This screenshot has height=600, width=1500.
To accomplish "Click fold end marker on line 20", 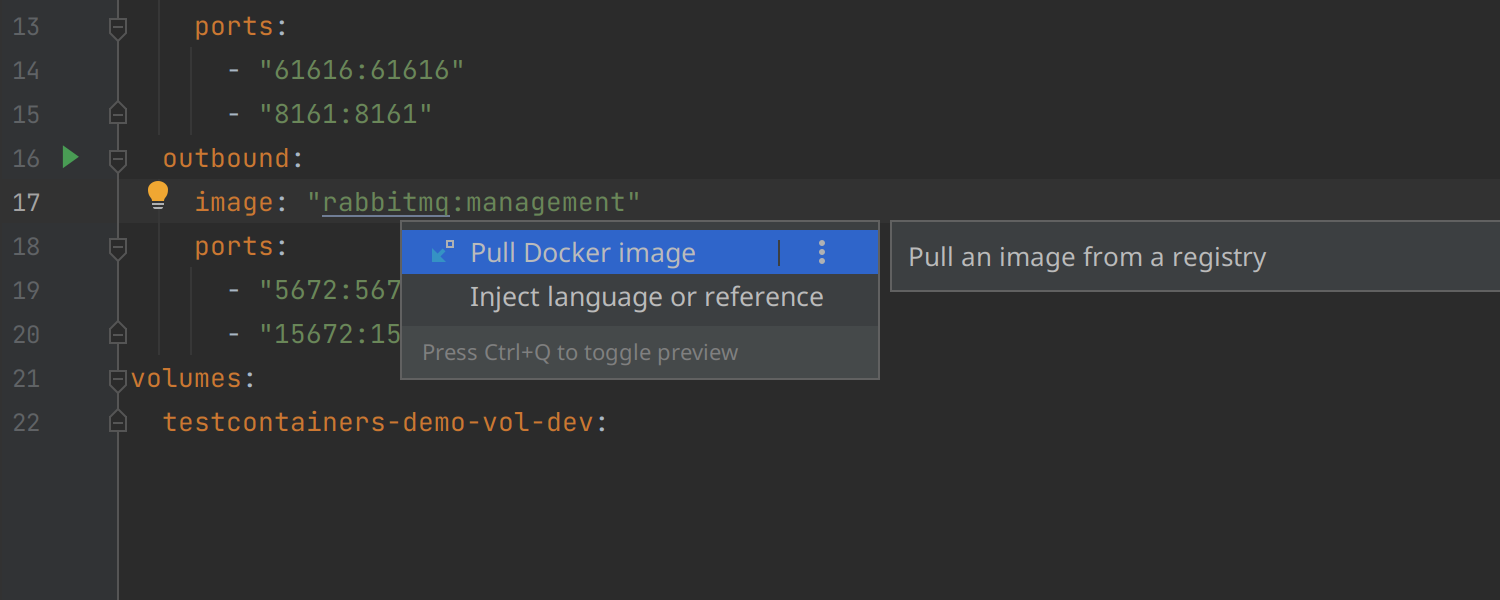I will pos(118,333).
